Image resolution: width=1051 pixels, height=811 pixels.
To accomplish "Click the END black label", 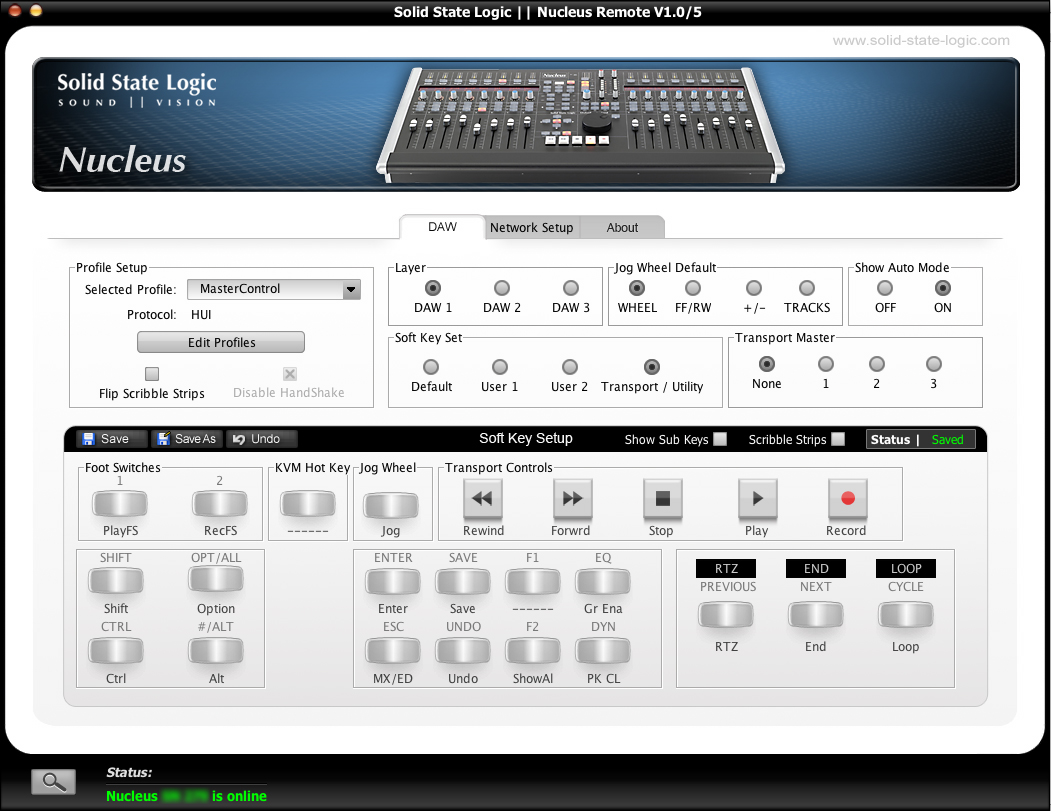I will point(816,568).
